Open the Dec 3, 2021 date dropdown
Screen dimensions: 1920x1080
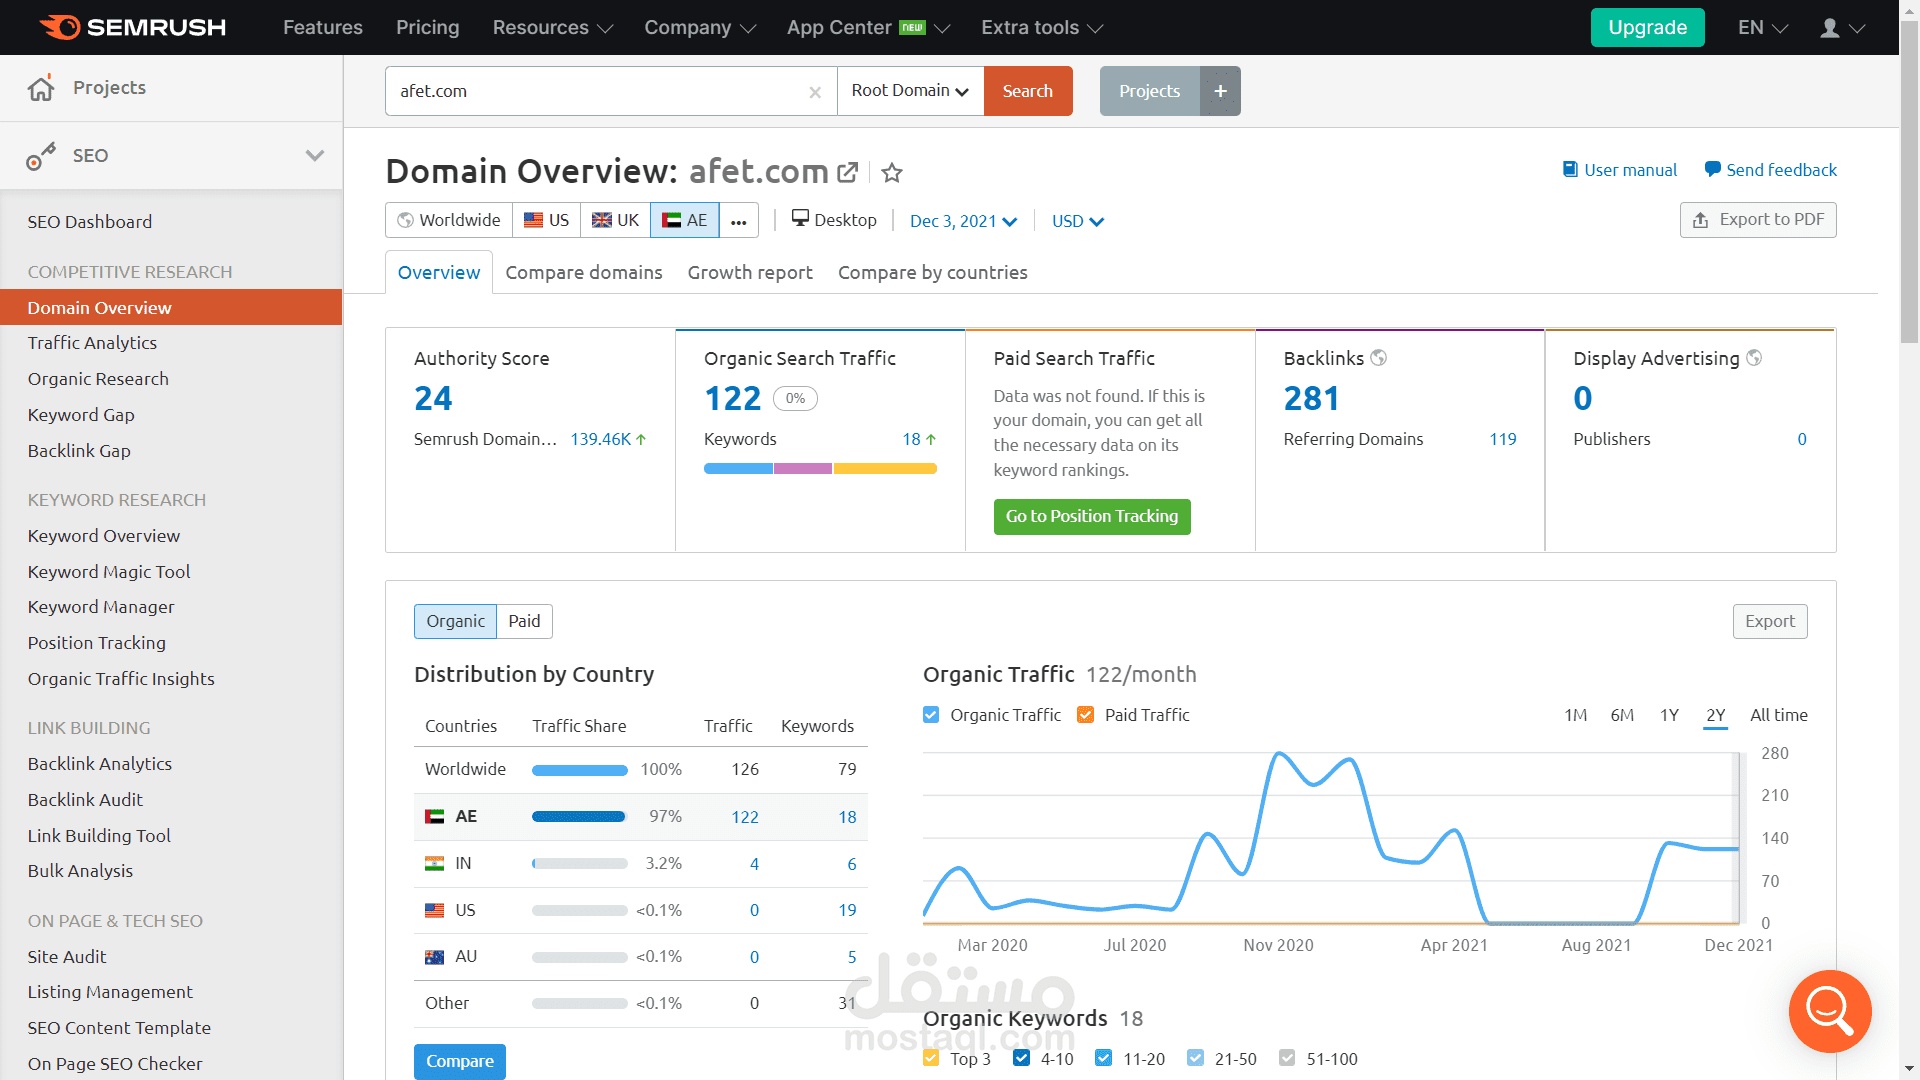(x=962, y=221)
